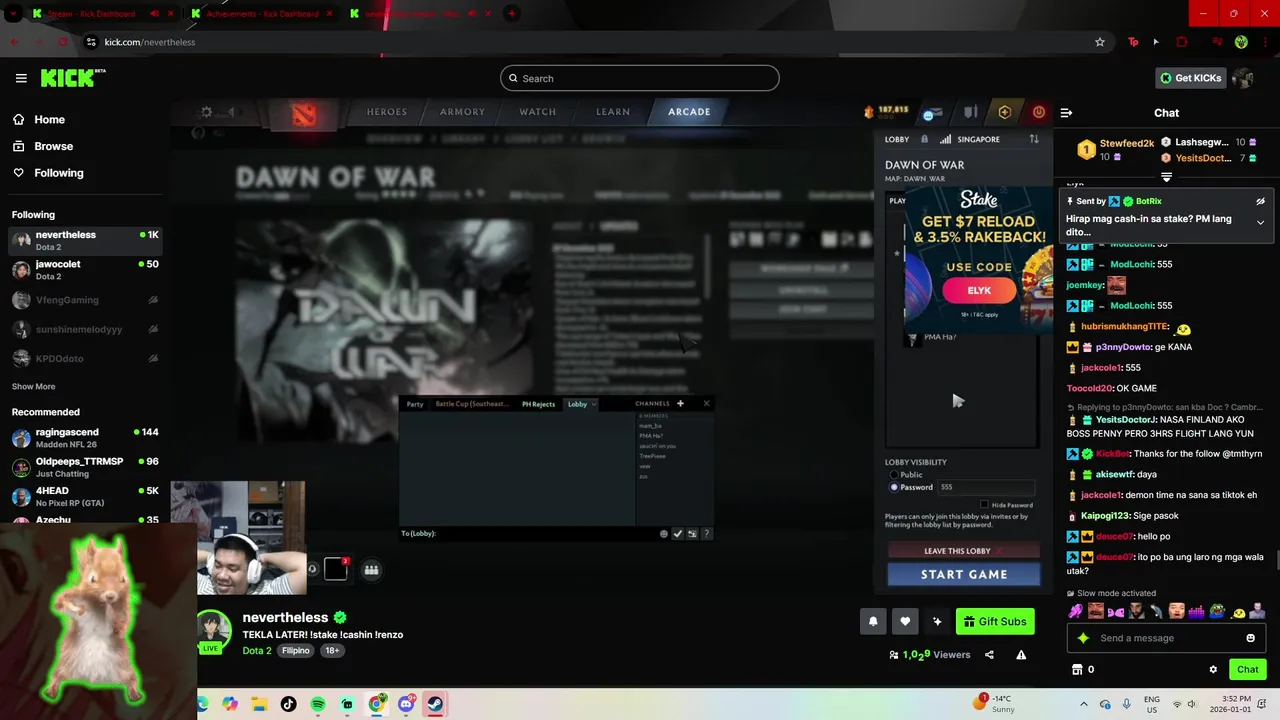
Task: Bookmark this page star icon
Action: tap(1100, 42)
